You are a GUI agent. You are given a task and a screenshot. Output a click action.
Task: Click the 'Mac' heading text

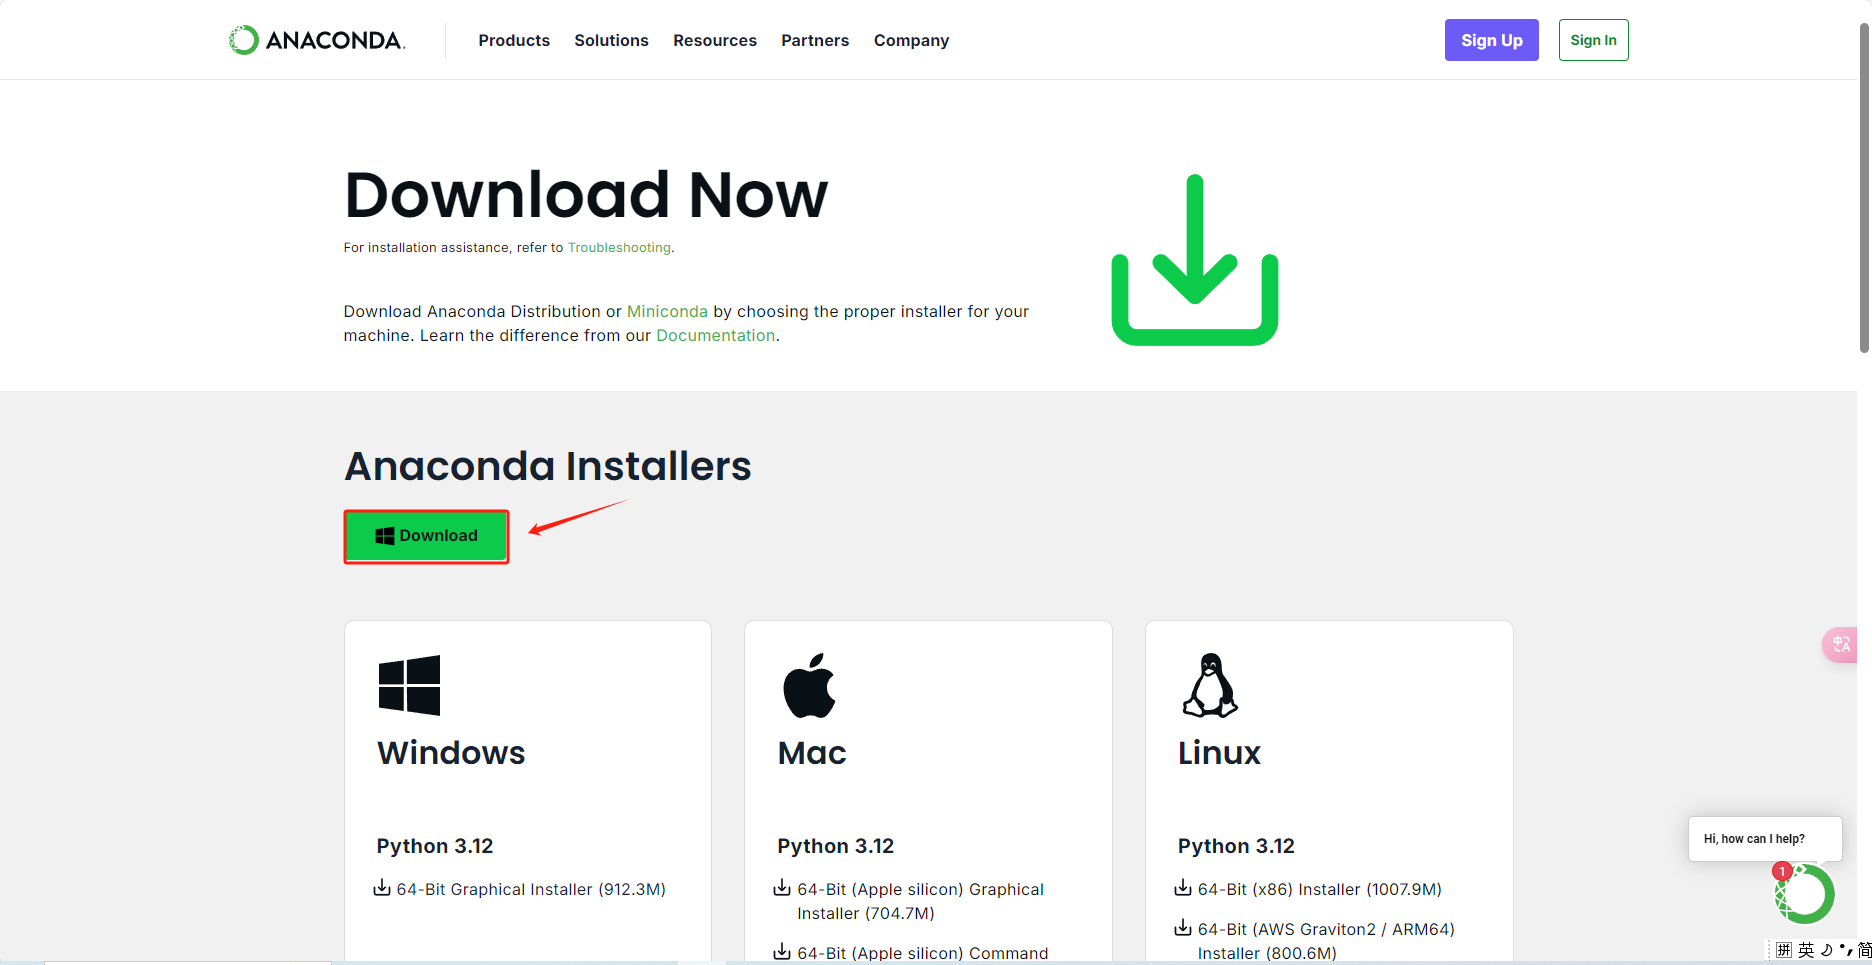[x=812, y=753]
